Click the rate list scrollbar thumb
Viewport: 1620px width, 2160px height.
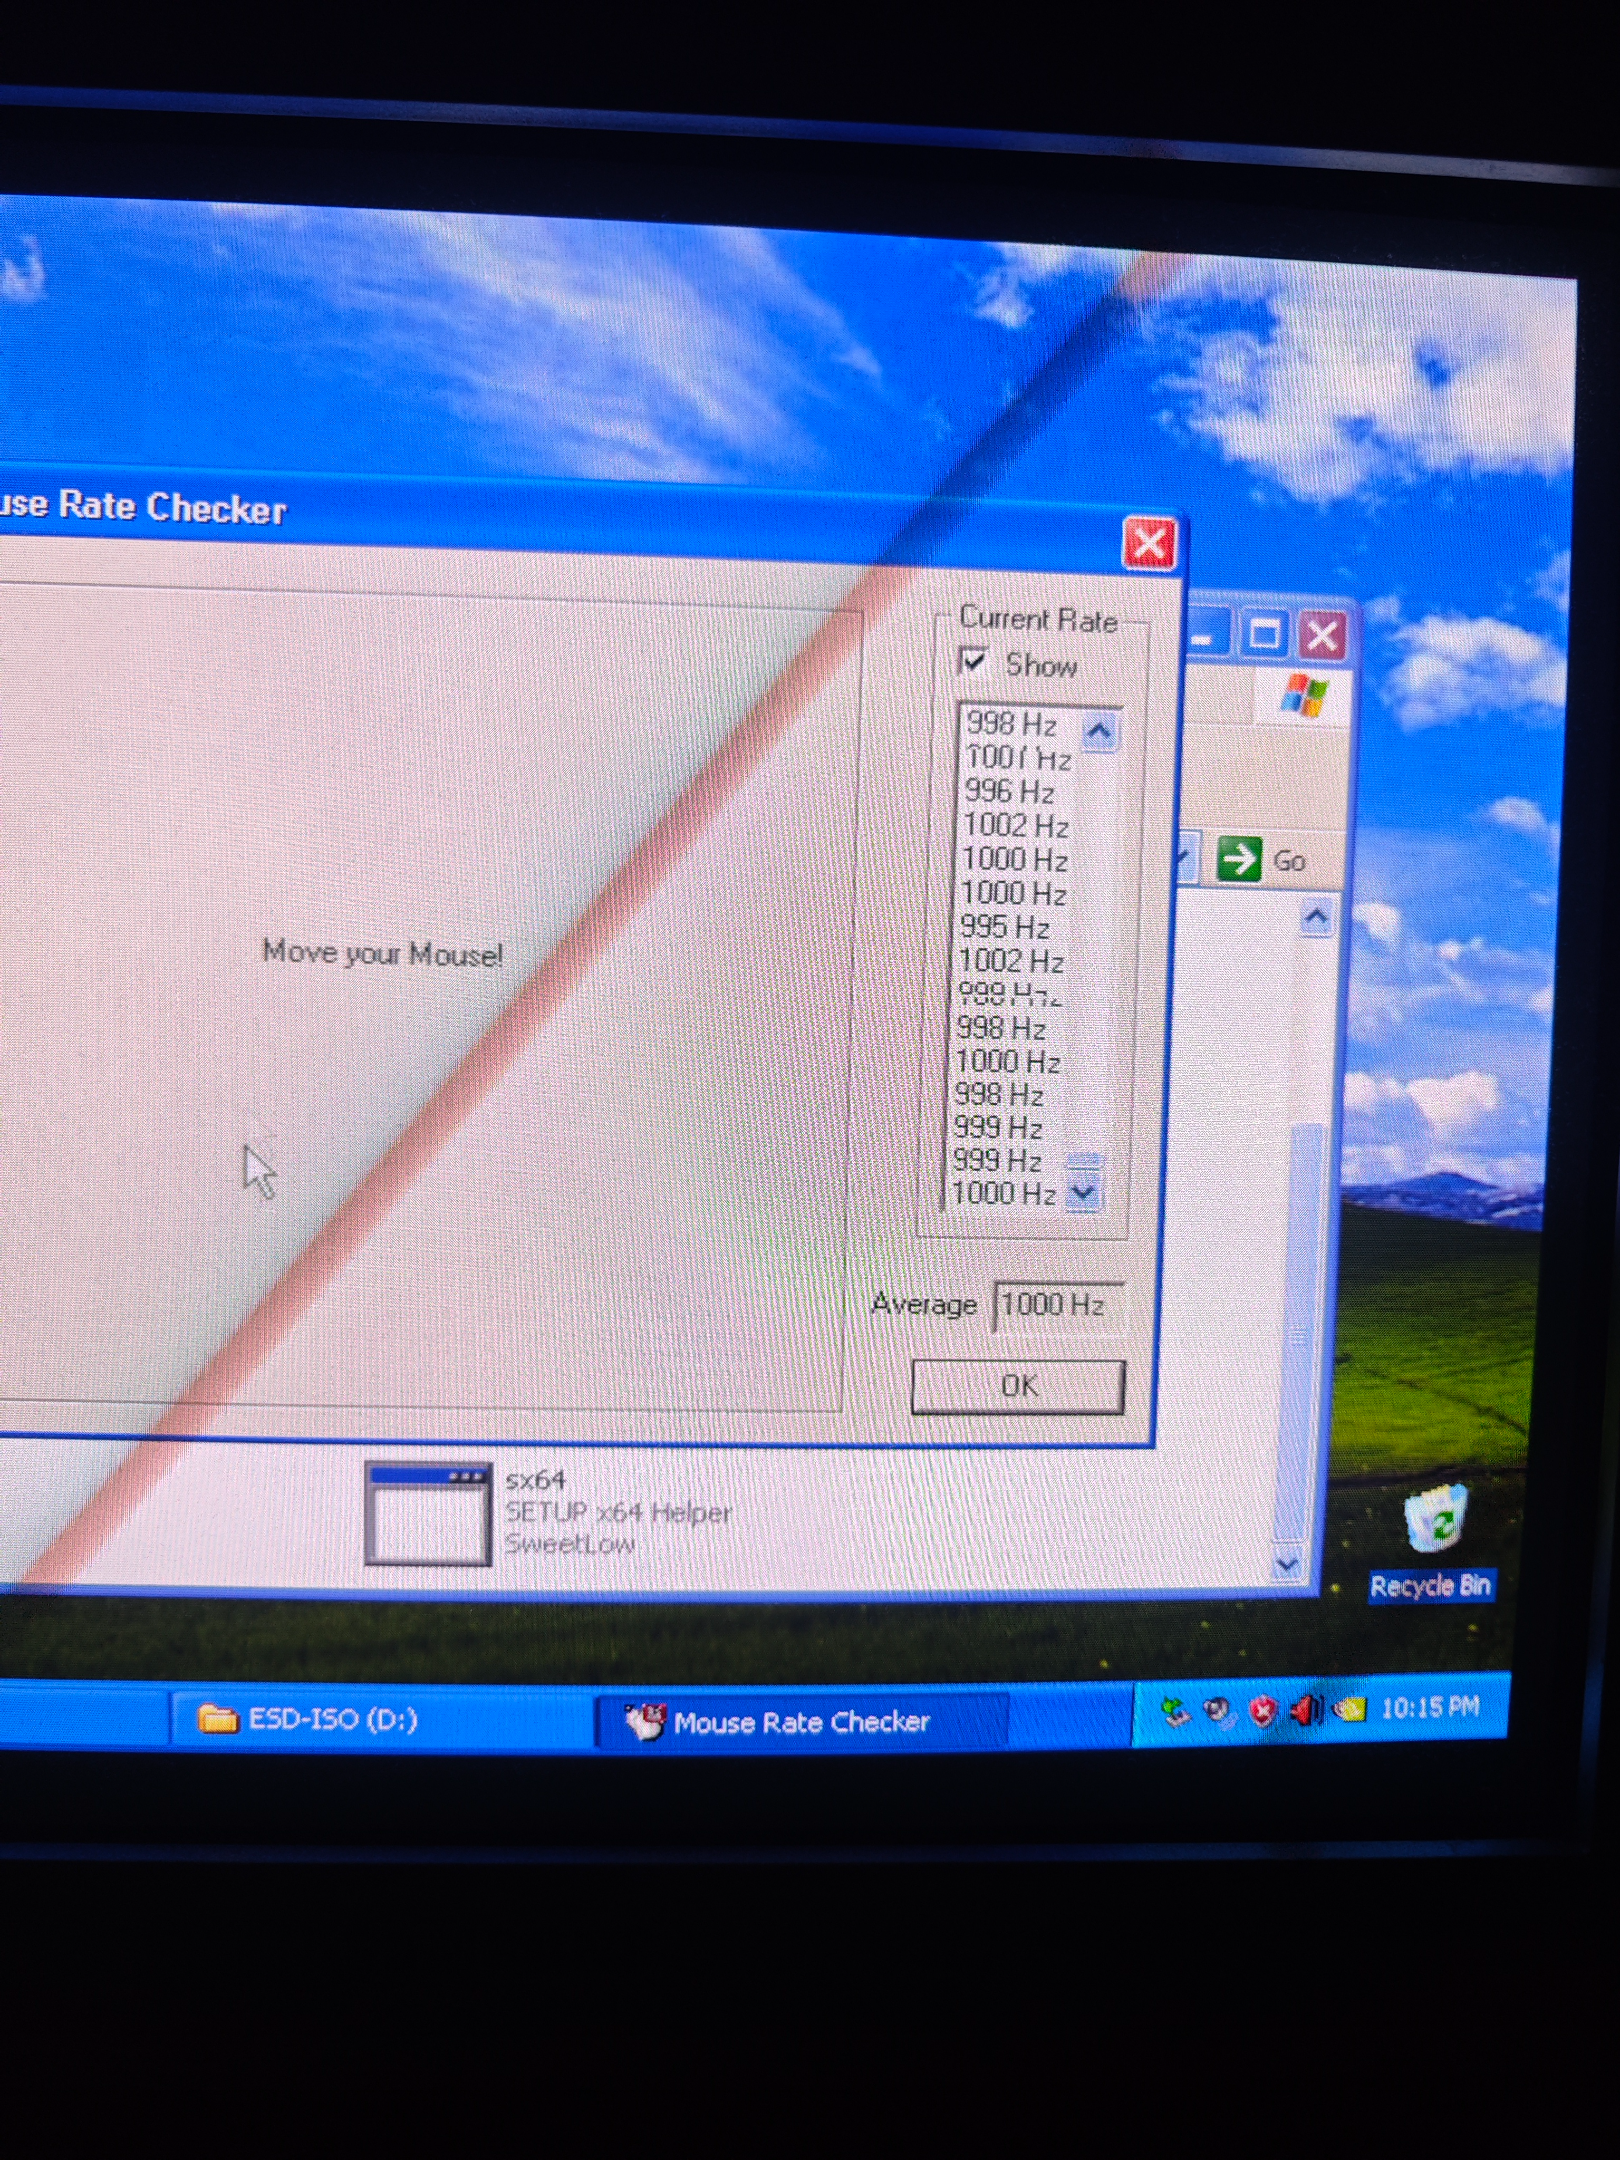pos(1084,1161)
